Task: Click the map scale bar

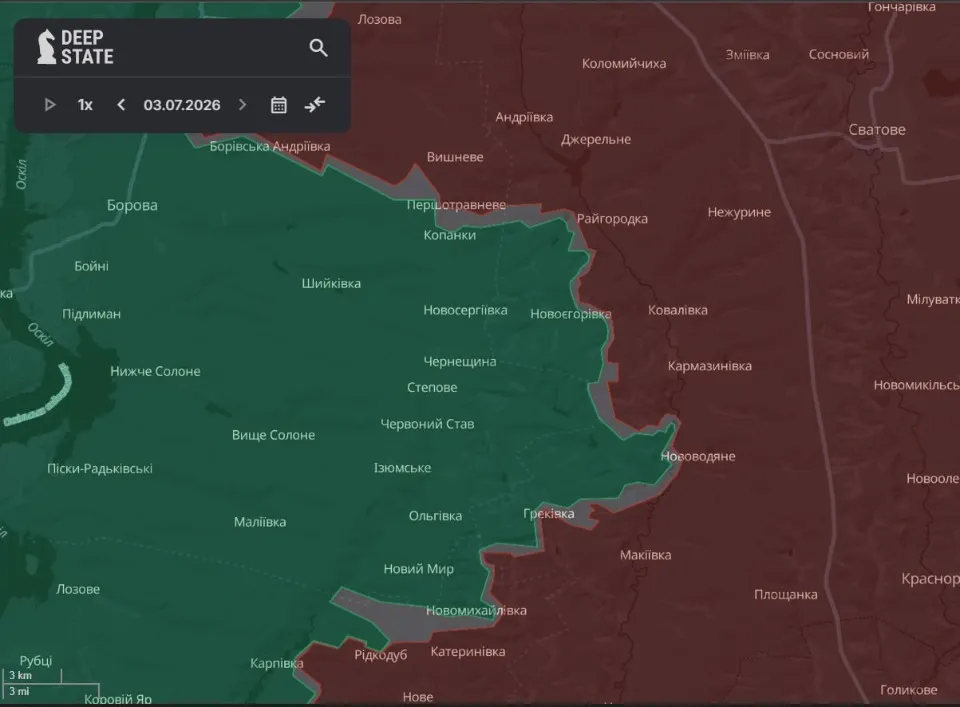Action: pos(50,683)
